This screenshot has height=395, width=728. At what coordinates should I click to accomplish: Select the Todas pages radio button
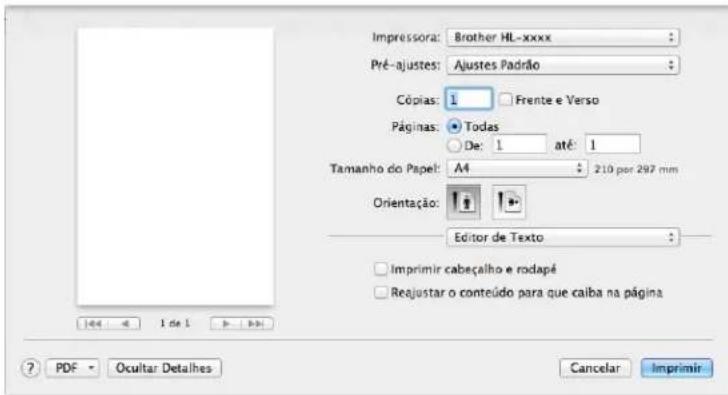454,126
